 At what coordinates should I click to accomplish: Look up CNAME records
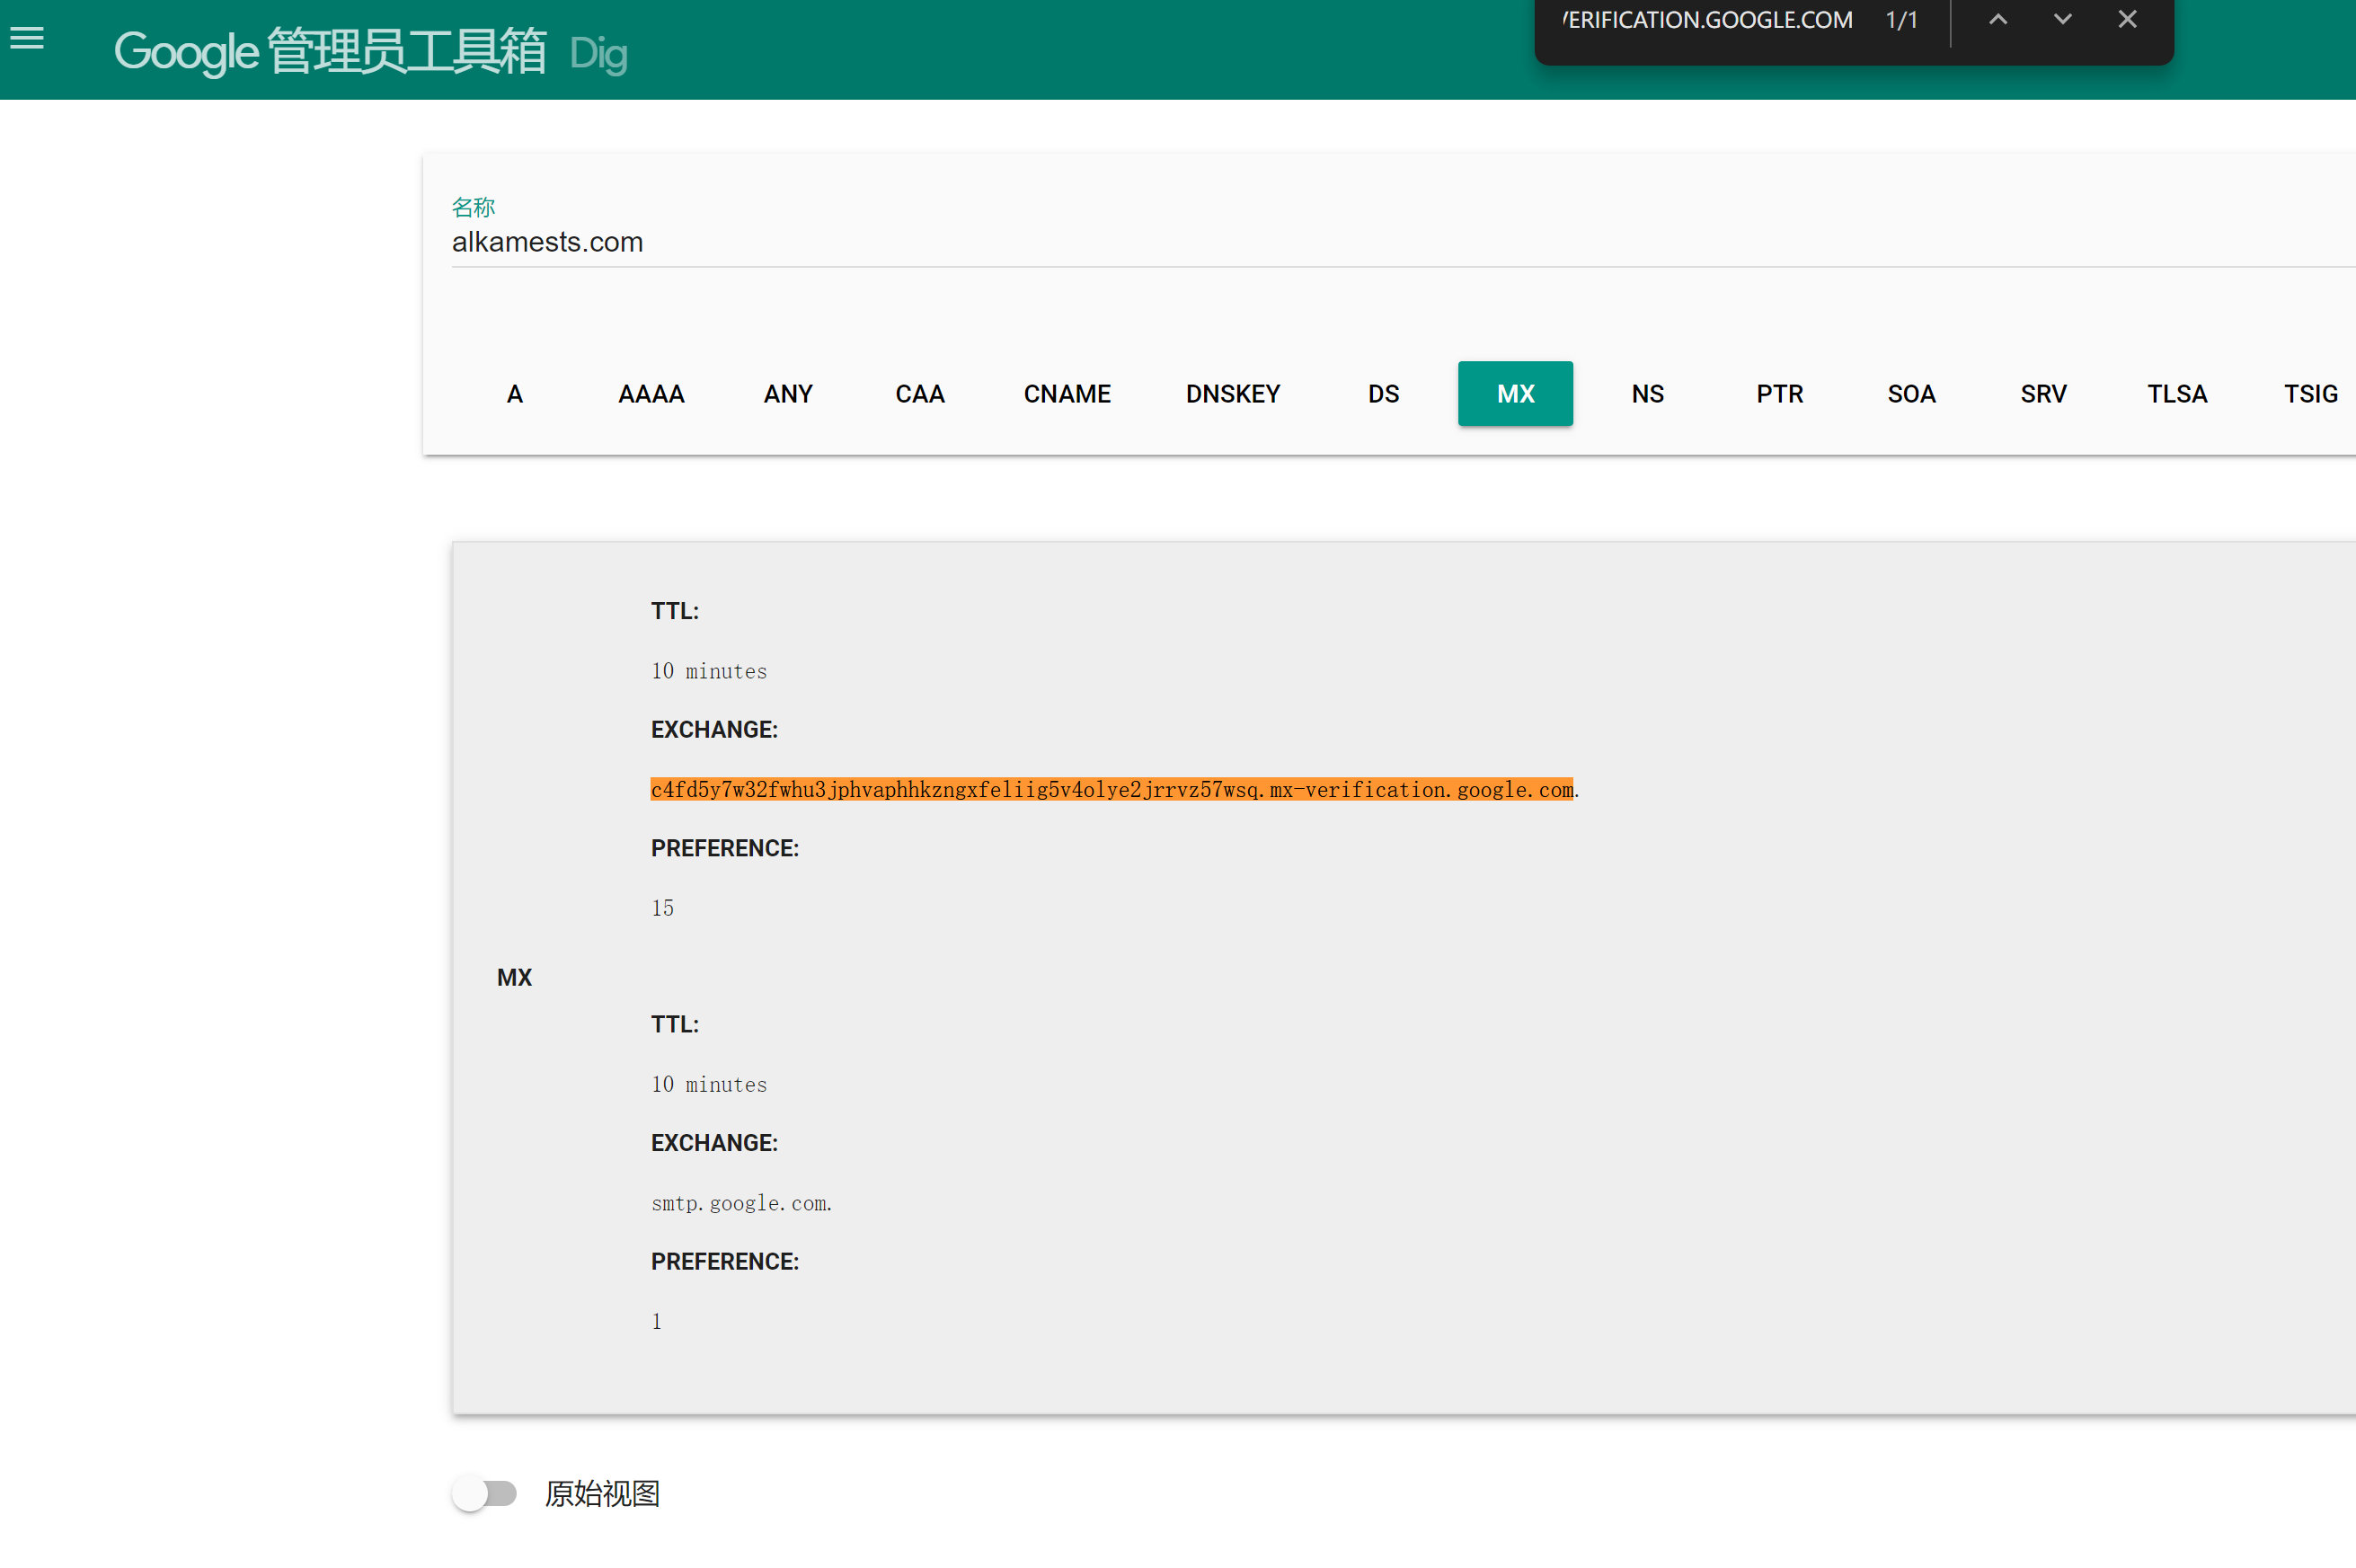[x=1067, y=394]
